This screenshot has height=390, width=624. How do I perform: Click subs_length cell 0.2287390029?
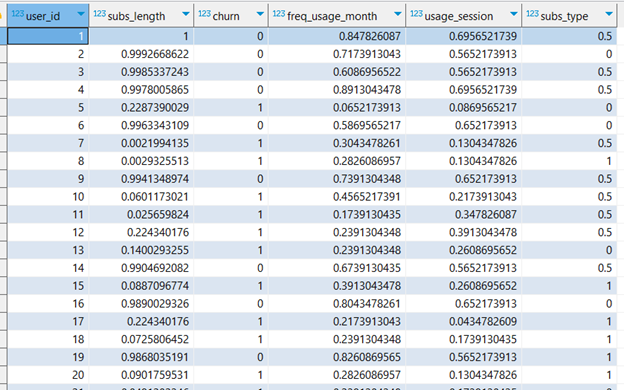pos(141,107)
